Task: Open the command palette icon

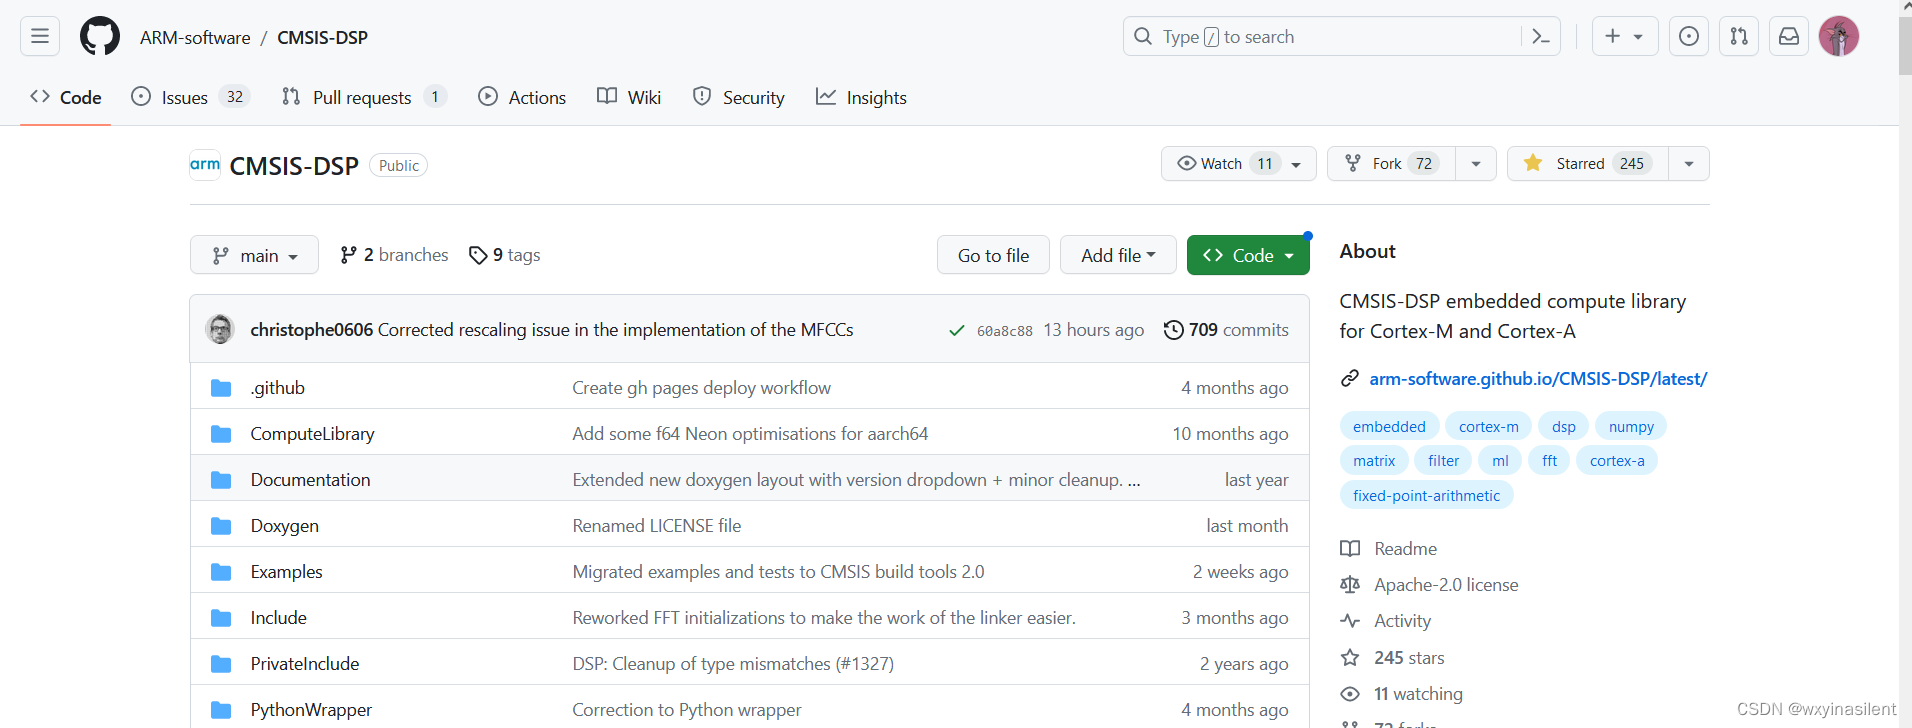Action: [1541, 37]
